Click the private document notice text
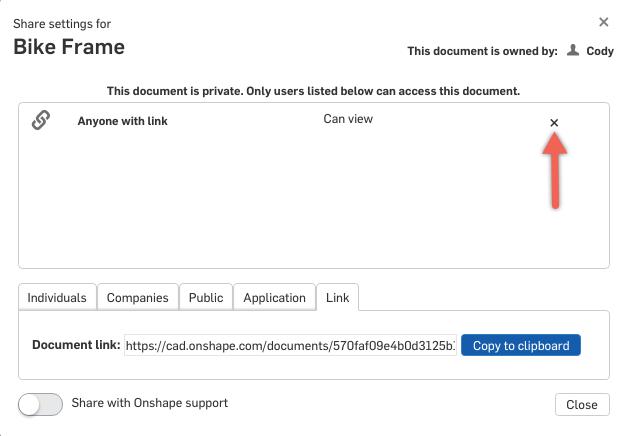This screenshot has width=627, height=436. pyautogui.click(x=313, y=91)
